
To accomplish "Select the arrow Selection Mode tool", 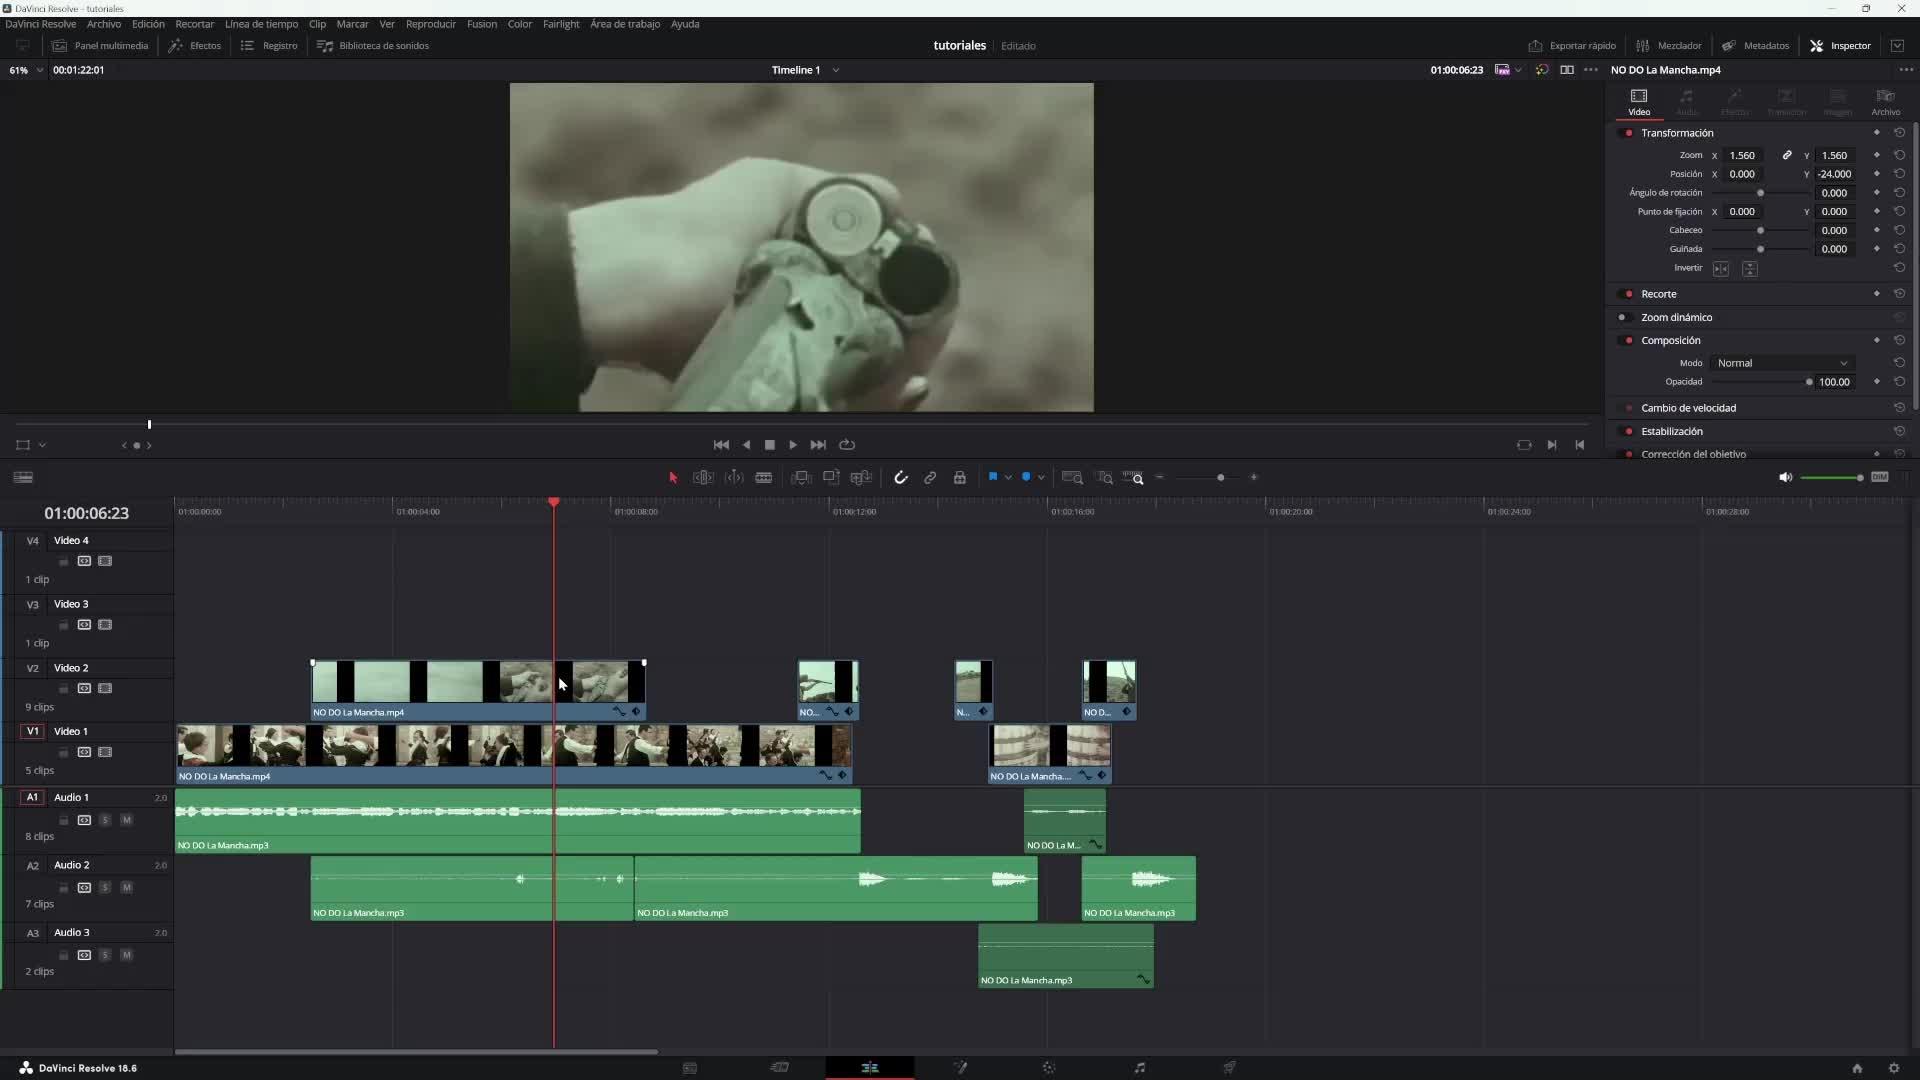I will pos(673,478).
